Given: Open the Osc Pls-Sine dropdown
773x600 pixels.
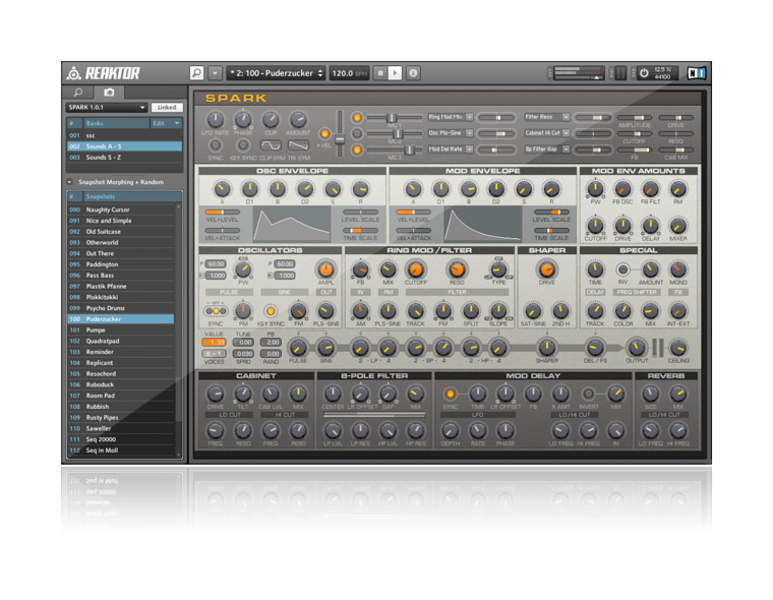Looking at the screenshot, I should (450, 133).
